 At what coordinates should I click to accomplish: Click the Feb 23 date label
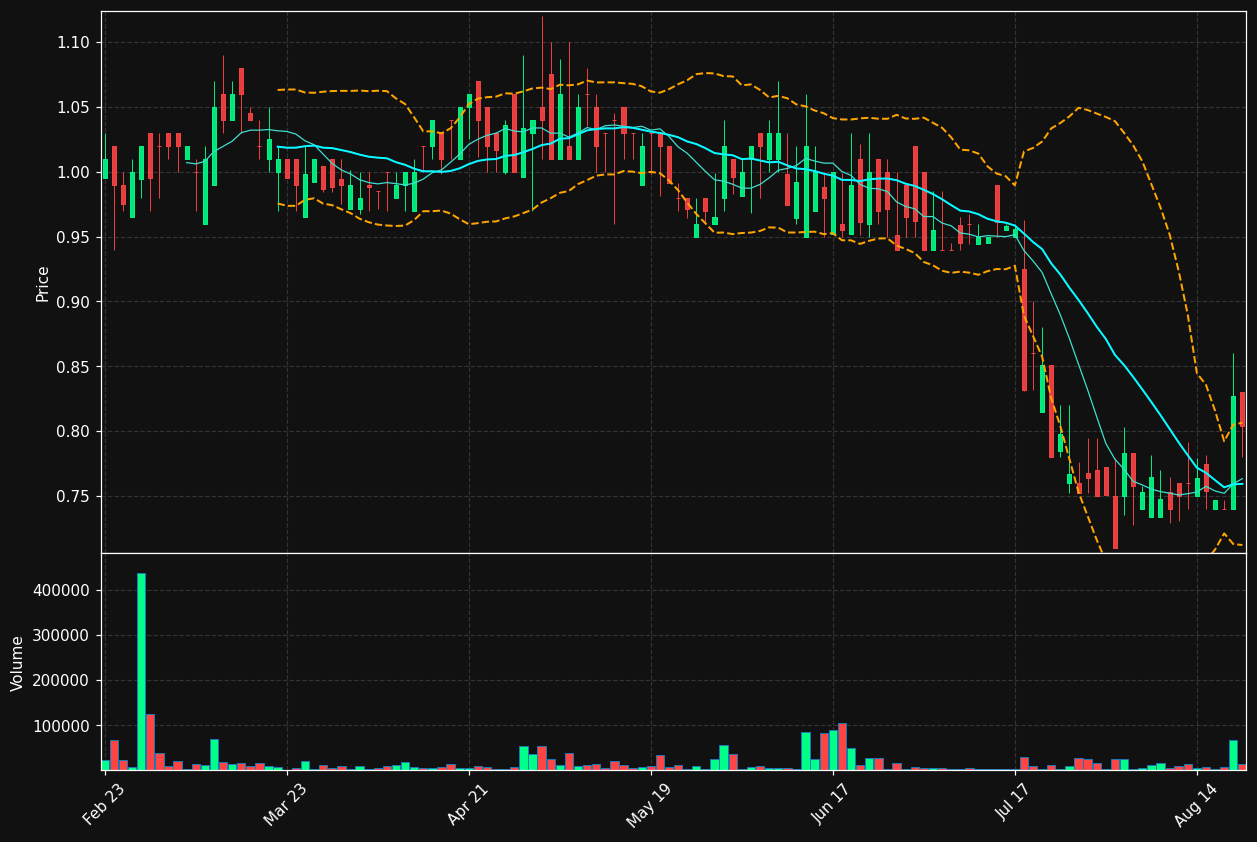pyautogui.click(x=105, y=805)
